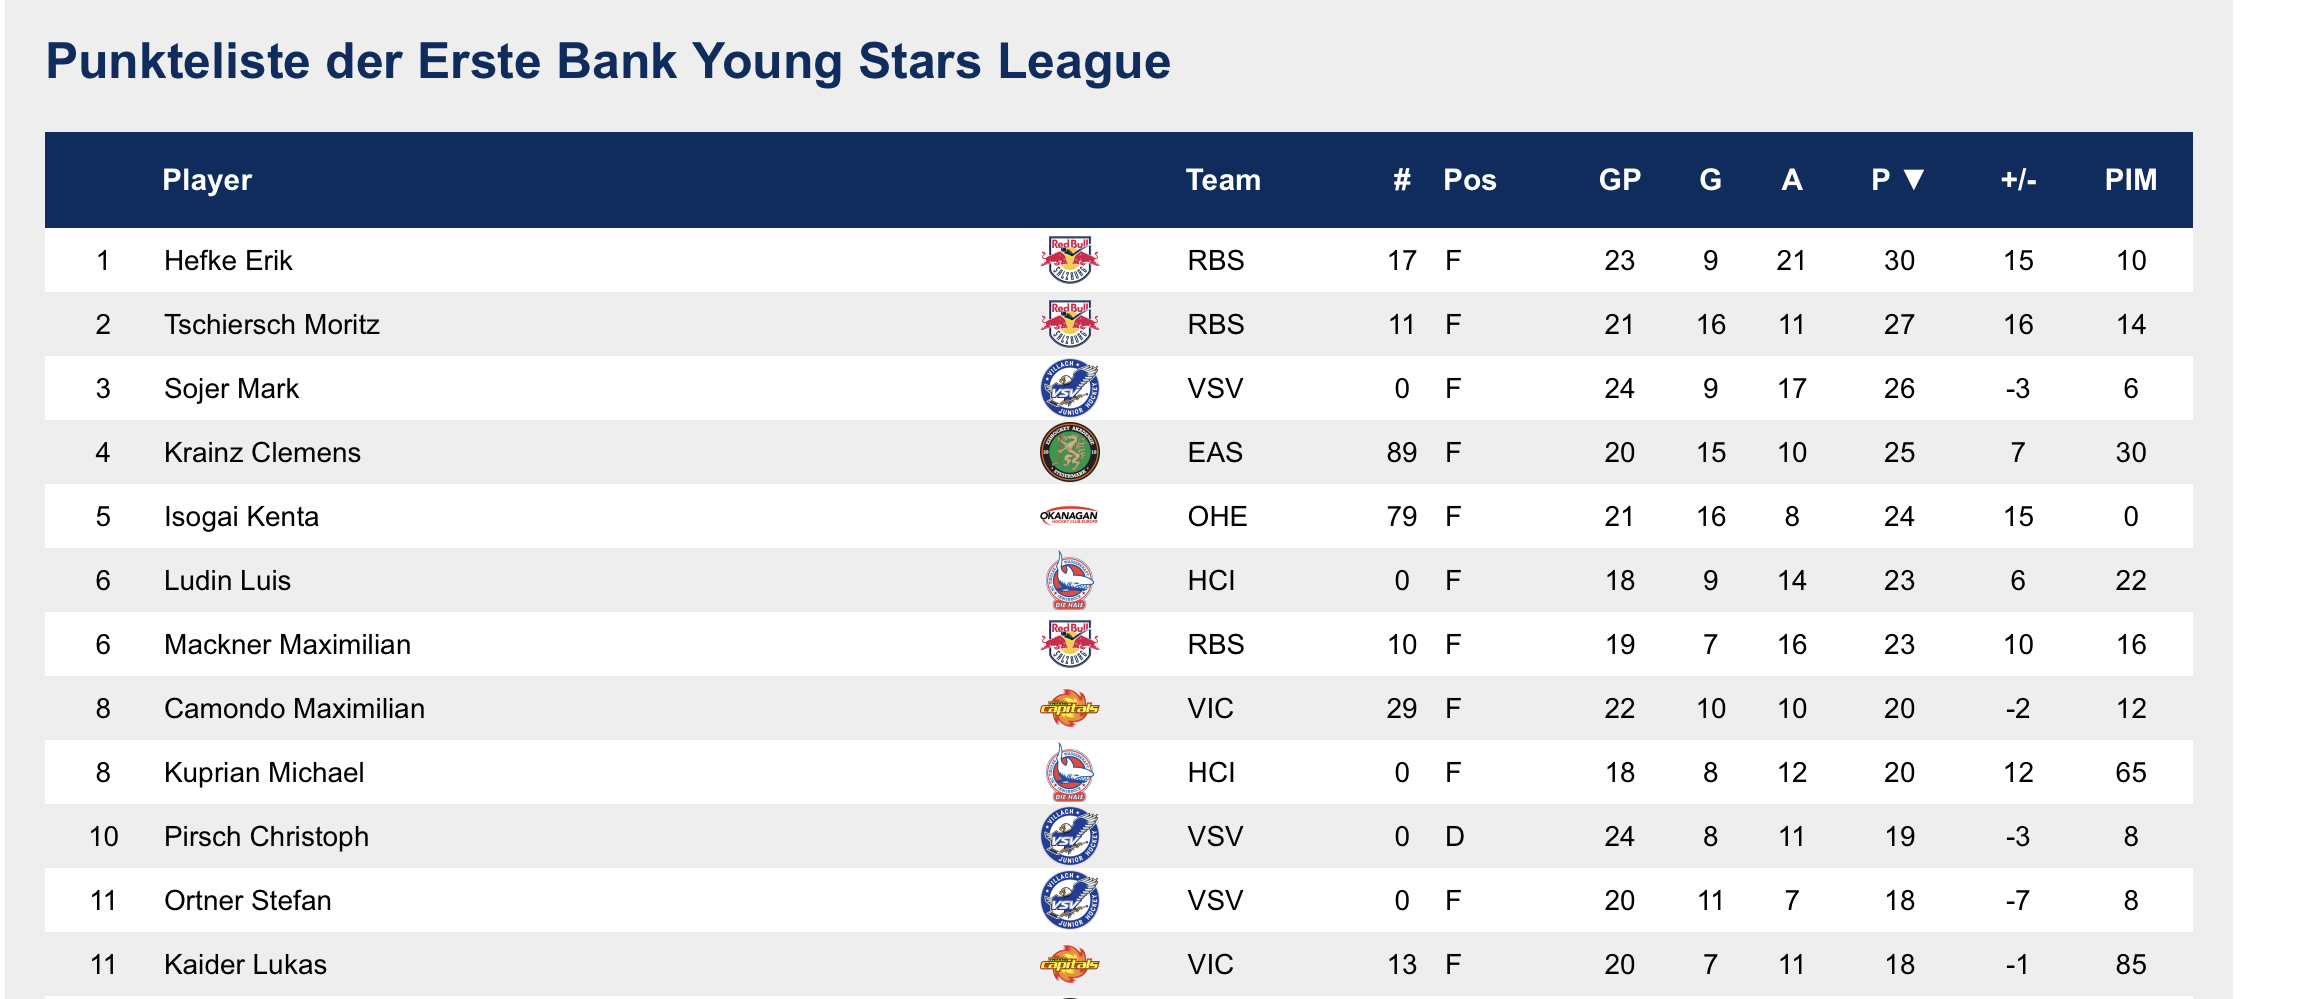Sort by the A assists column header
Viewport: 2313px width, 999px height.
[1791, 180]
